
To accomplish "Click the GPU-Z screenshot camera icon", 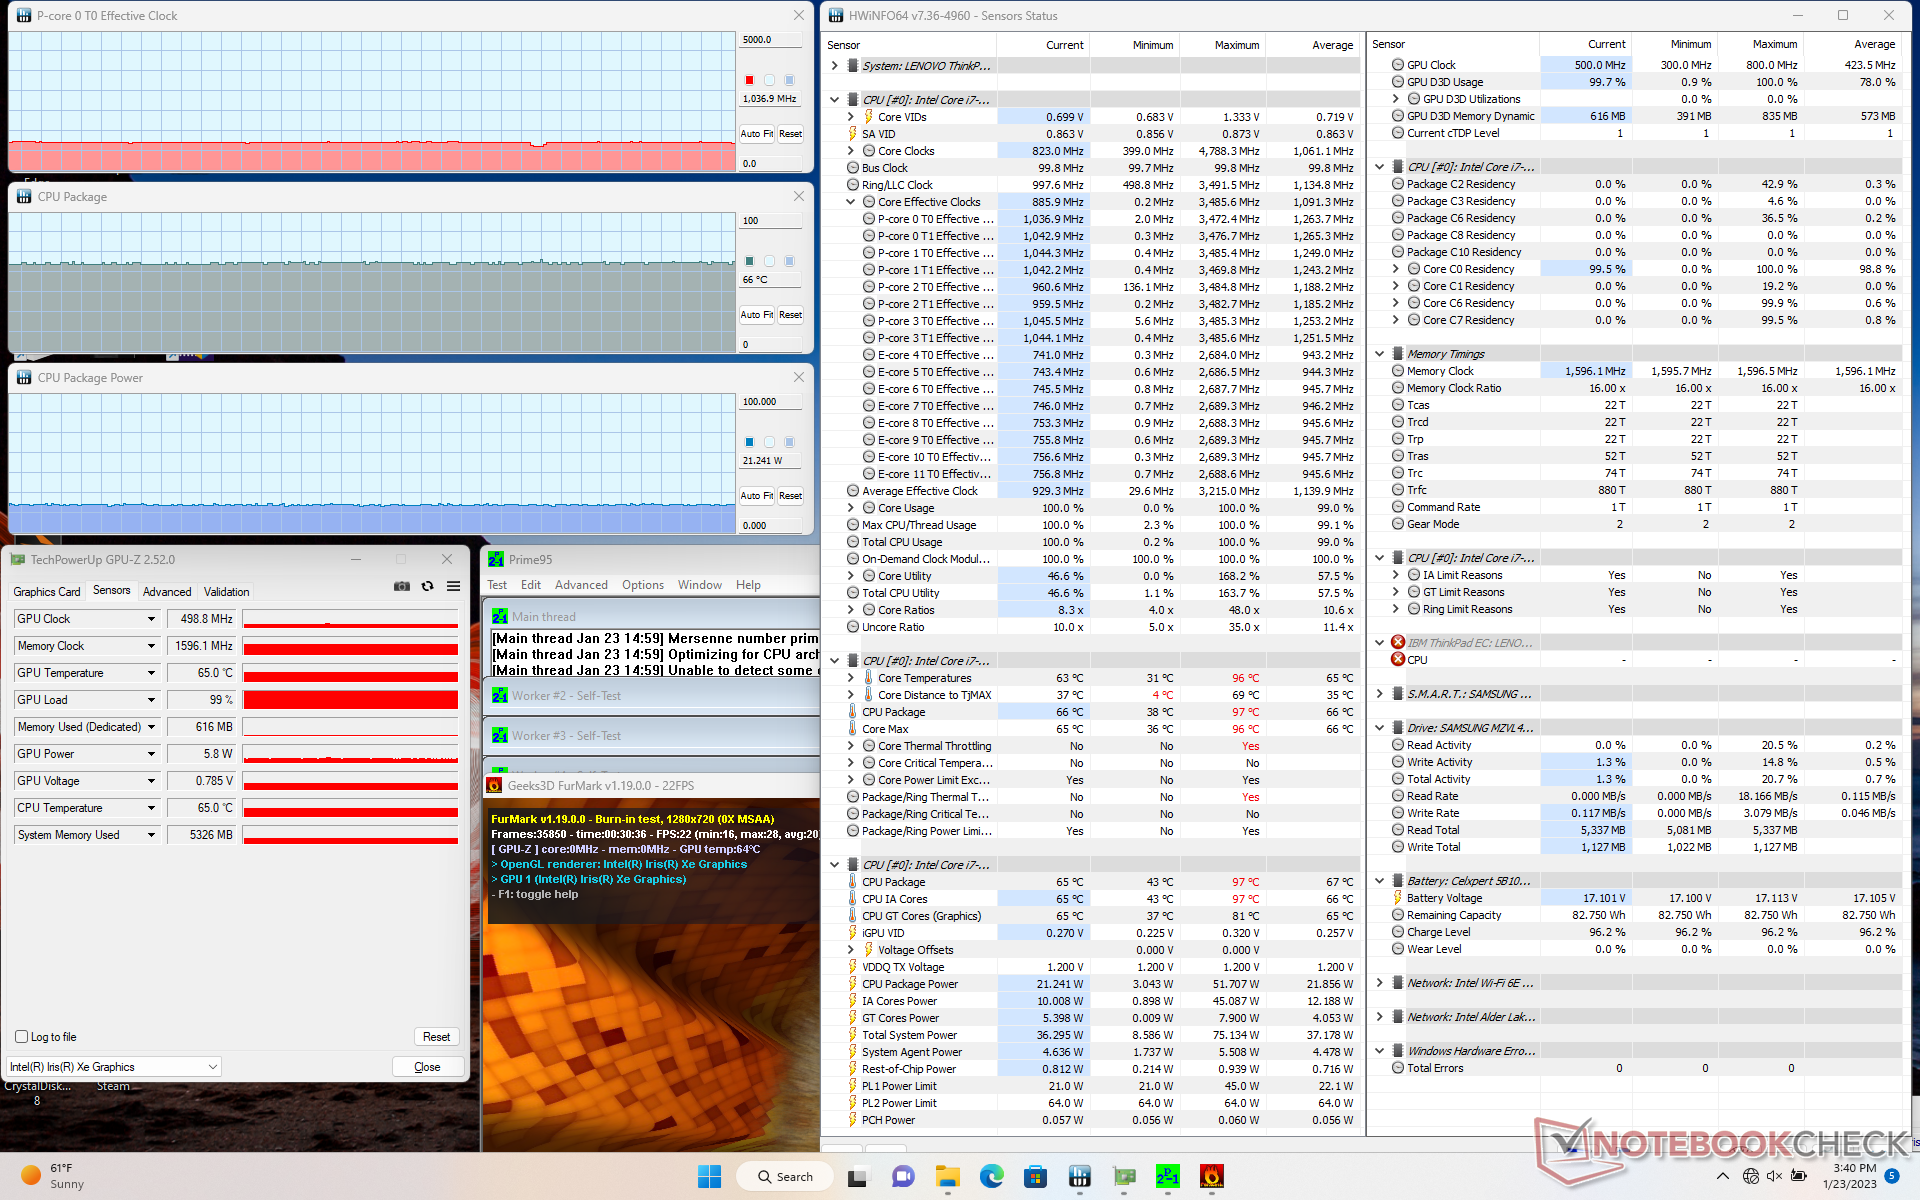I will click(x=402, y=586).
